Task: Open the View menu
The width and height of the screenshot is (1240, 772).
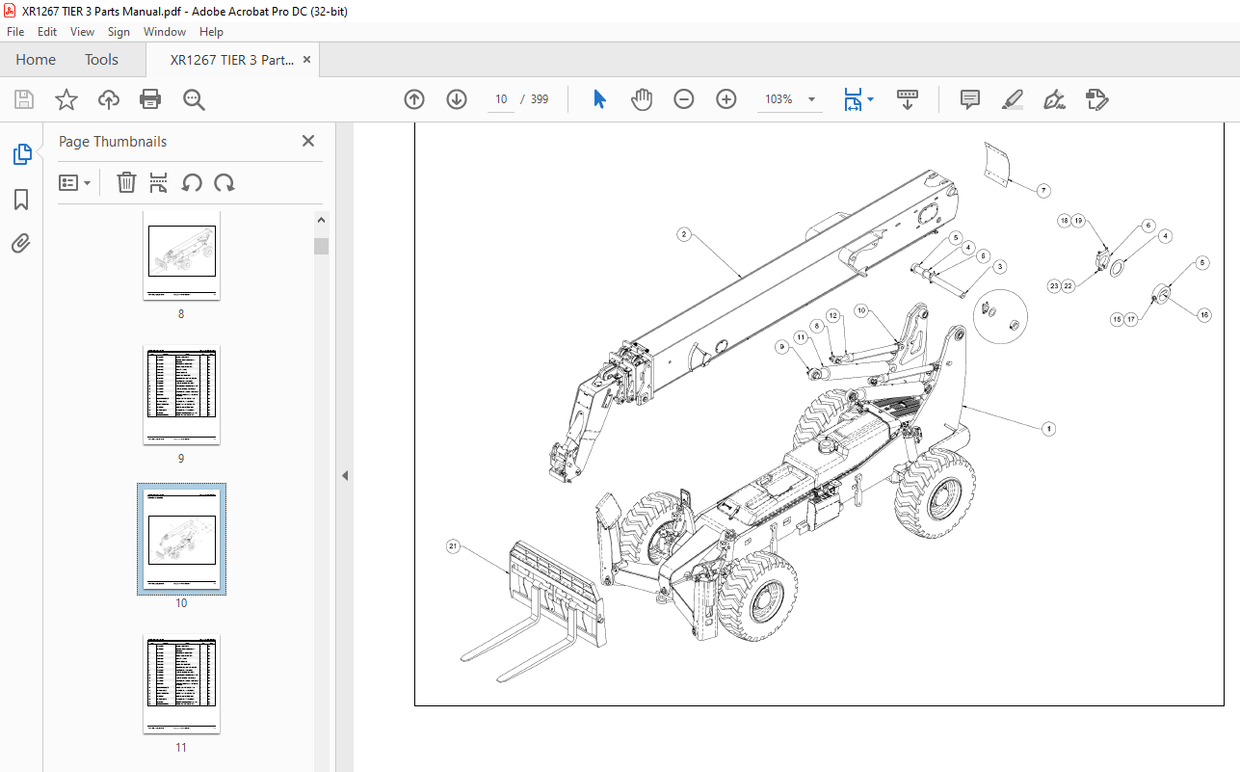Action: coord(82,31)
